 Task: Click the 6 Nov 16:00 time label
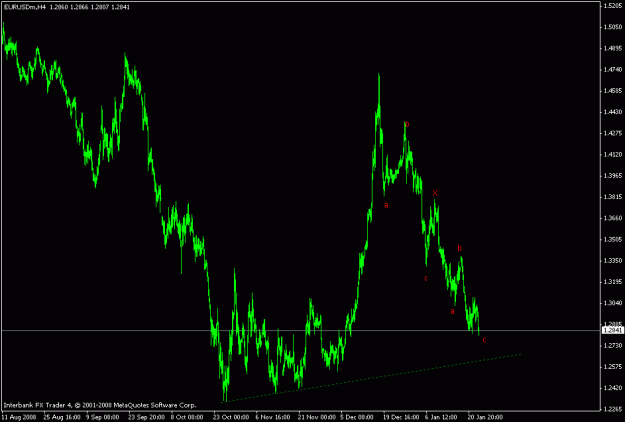pos(273,417)
